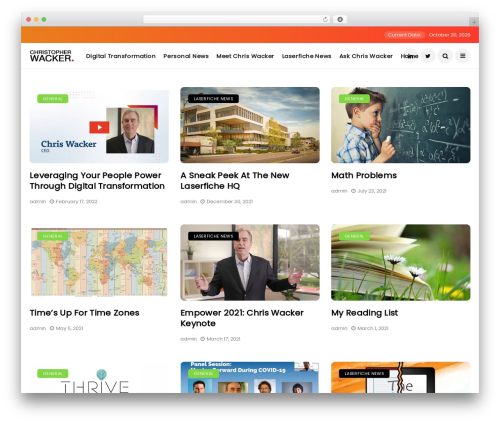Click the December 30, 2021 date
The width and height of the screenshot is (500, 423).
click(230, 202)
